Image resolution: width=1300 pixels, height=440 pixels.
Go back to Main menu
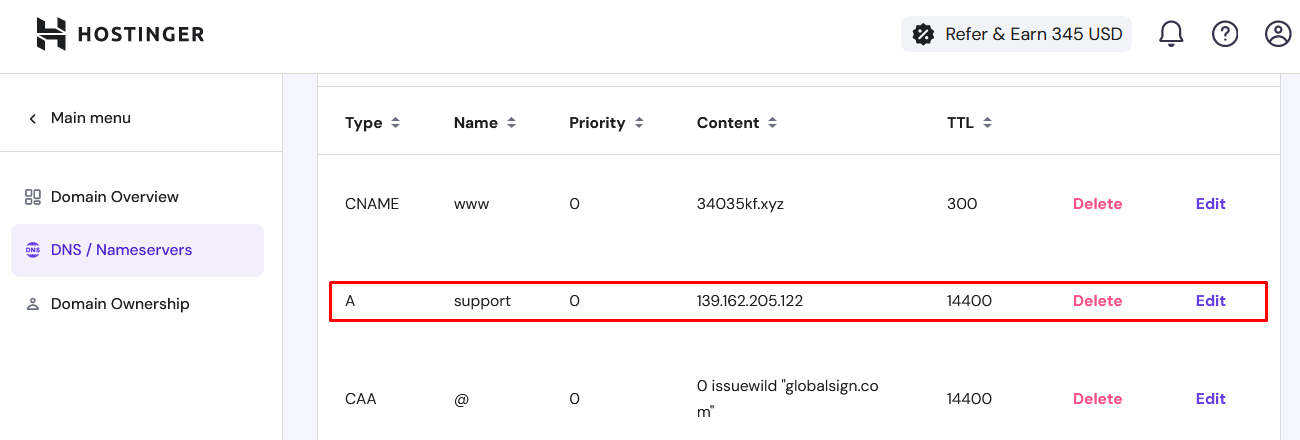pos(80,118)
